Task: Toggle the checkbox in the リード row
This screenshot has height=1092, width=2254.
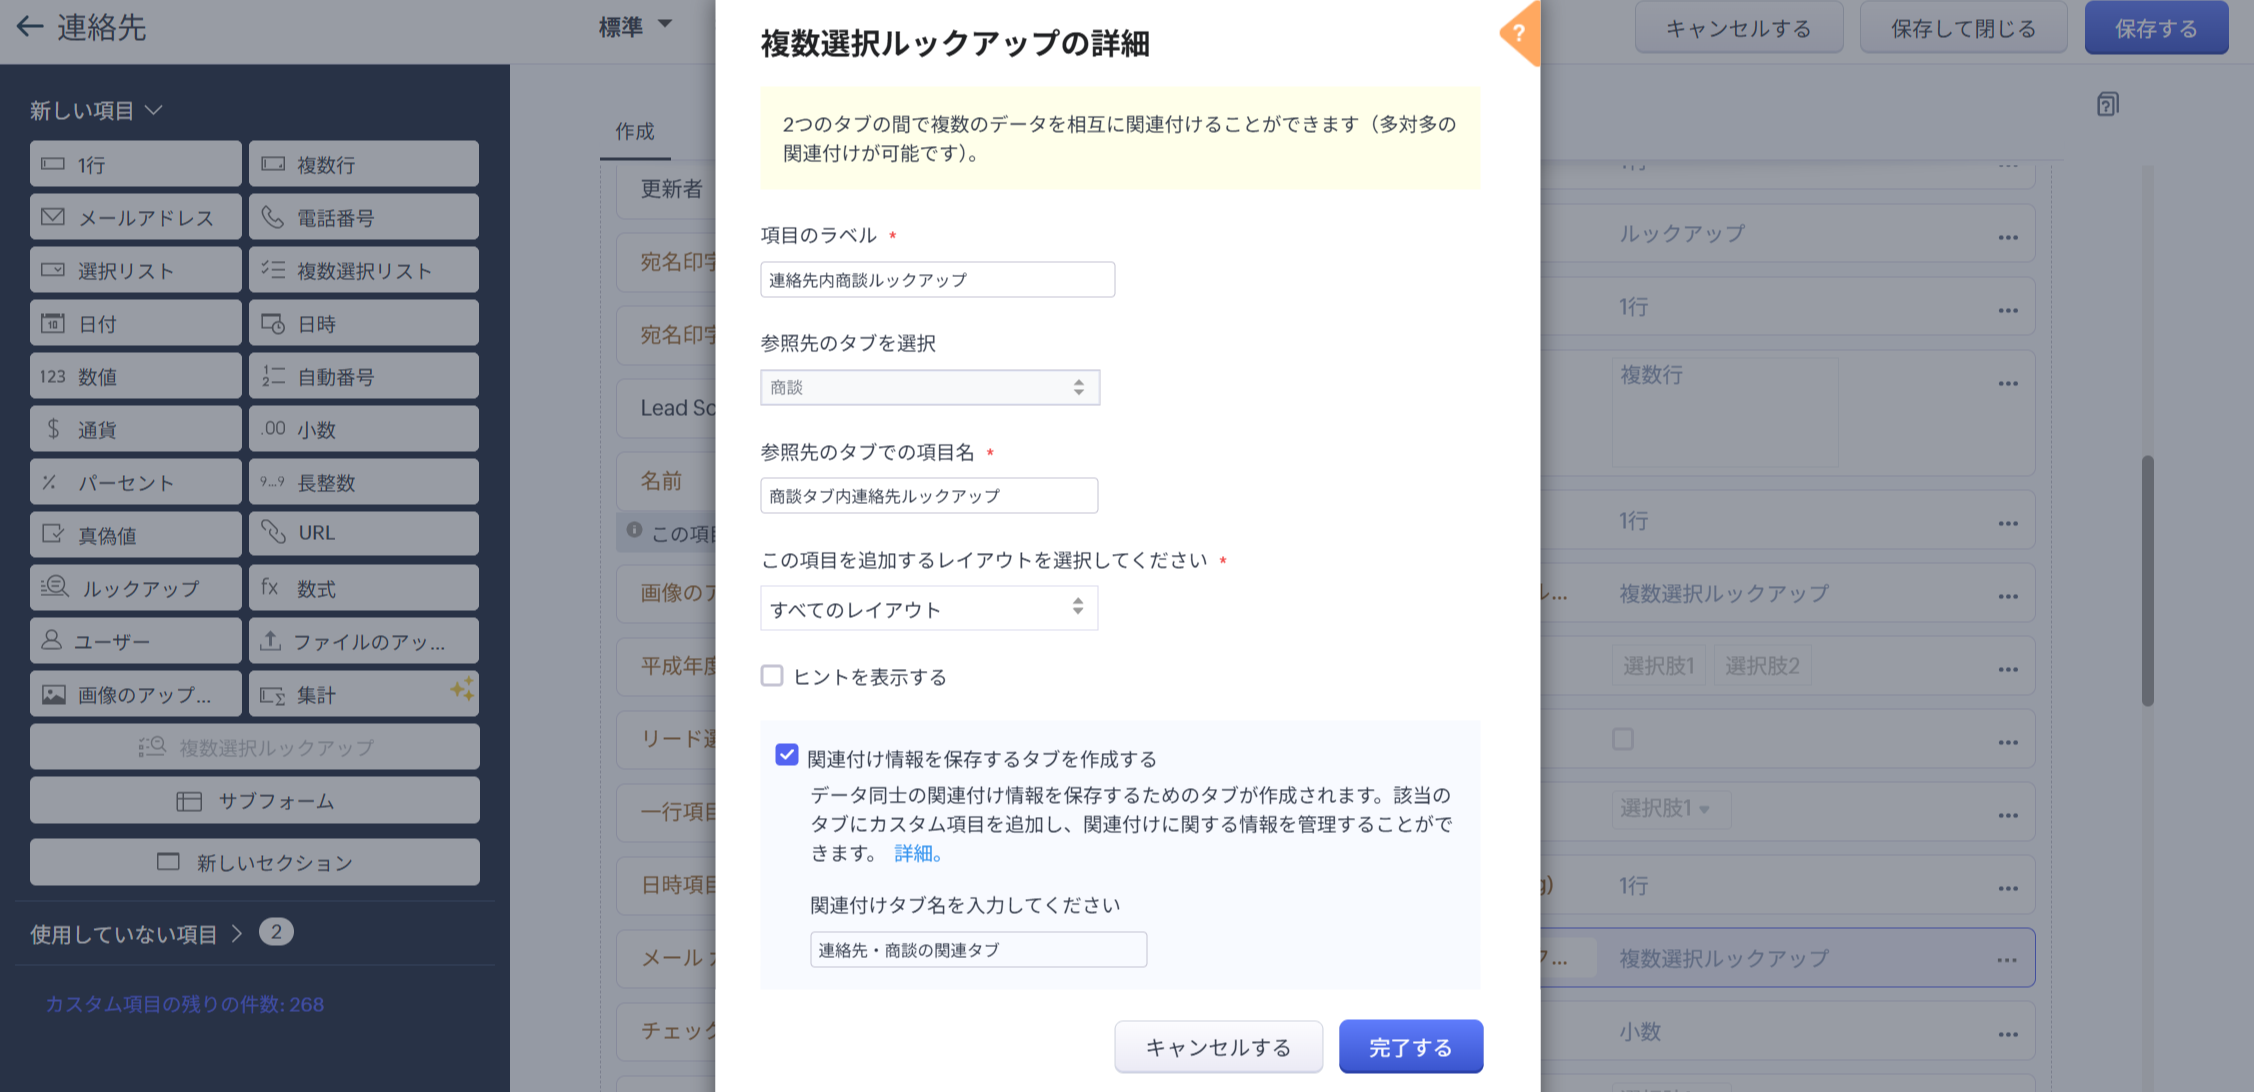Action: pos(1623,739)
